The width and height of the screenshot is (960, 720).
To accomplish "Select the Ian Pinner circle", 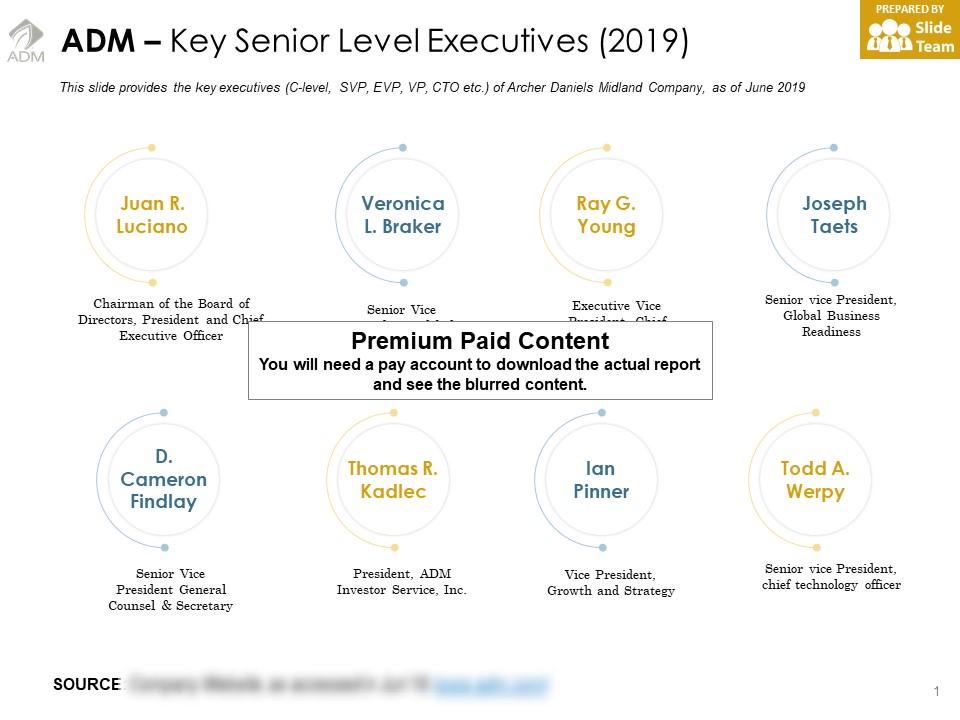I will tap(601, 480).
